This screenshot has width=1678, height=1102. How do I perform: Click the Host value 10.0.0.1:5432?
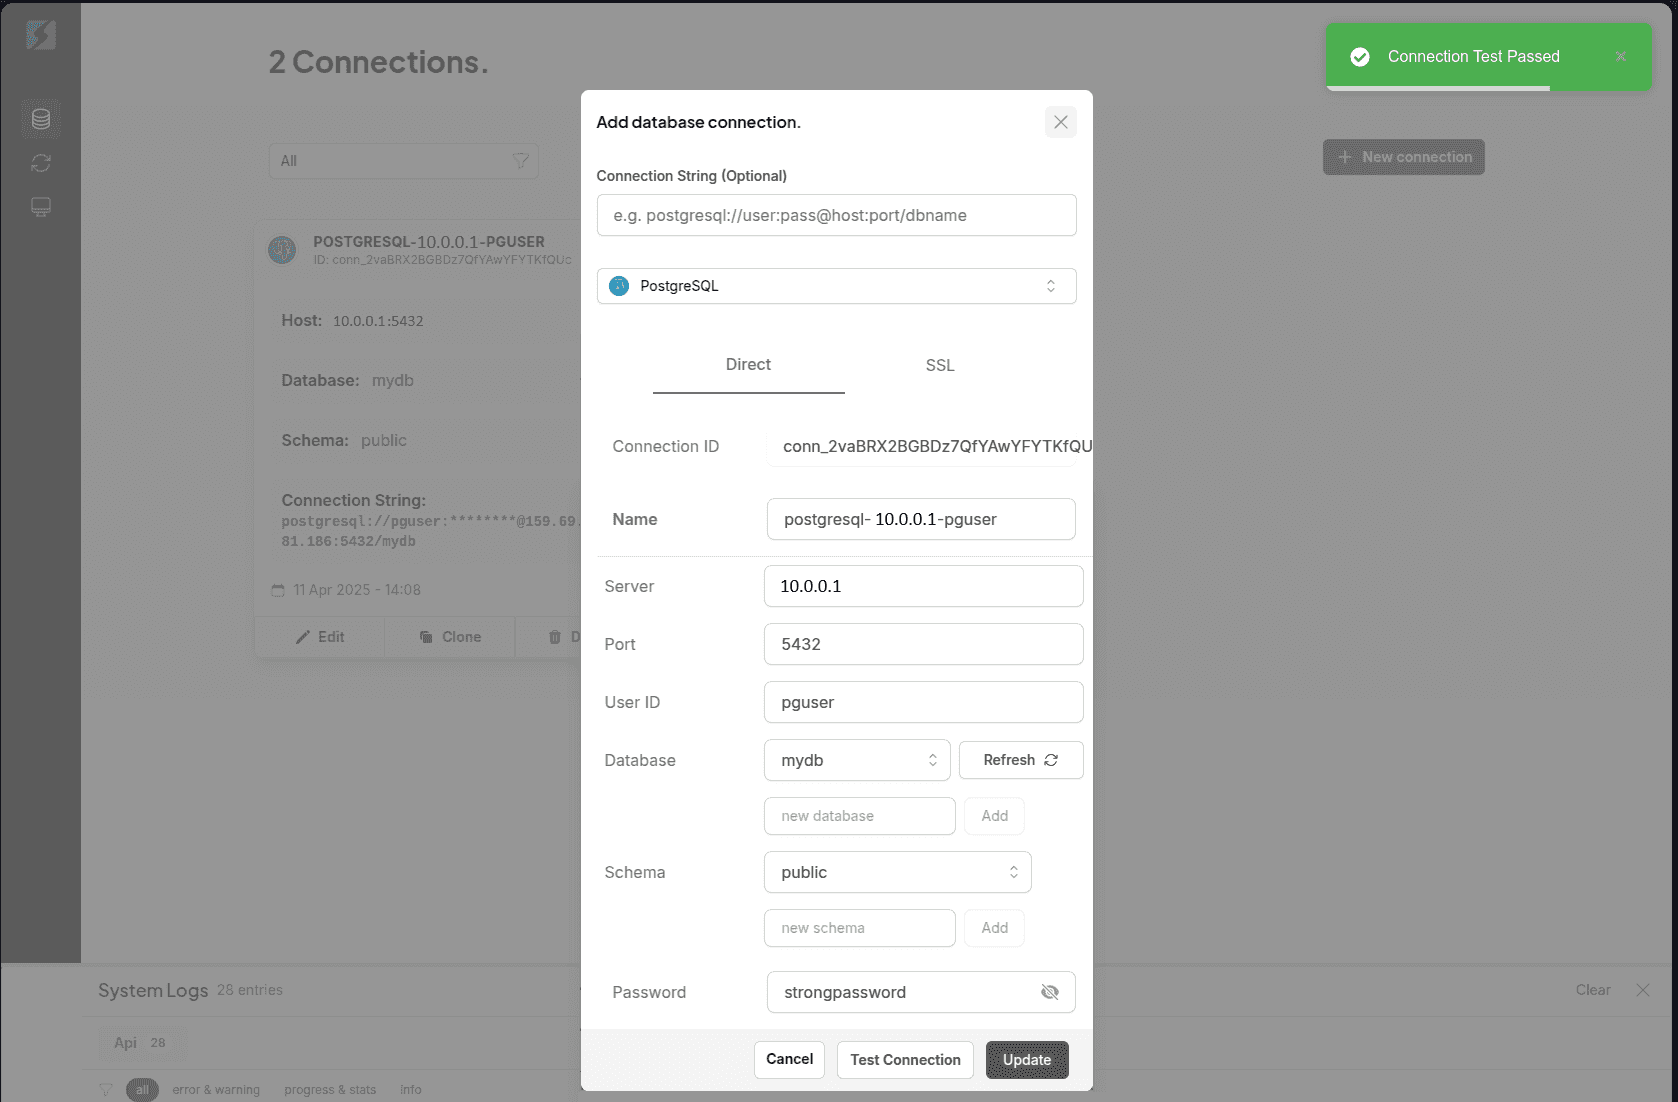(378, 321)
